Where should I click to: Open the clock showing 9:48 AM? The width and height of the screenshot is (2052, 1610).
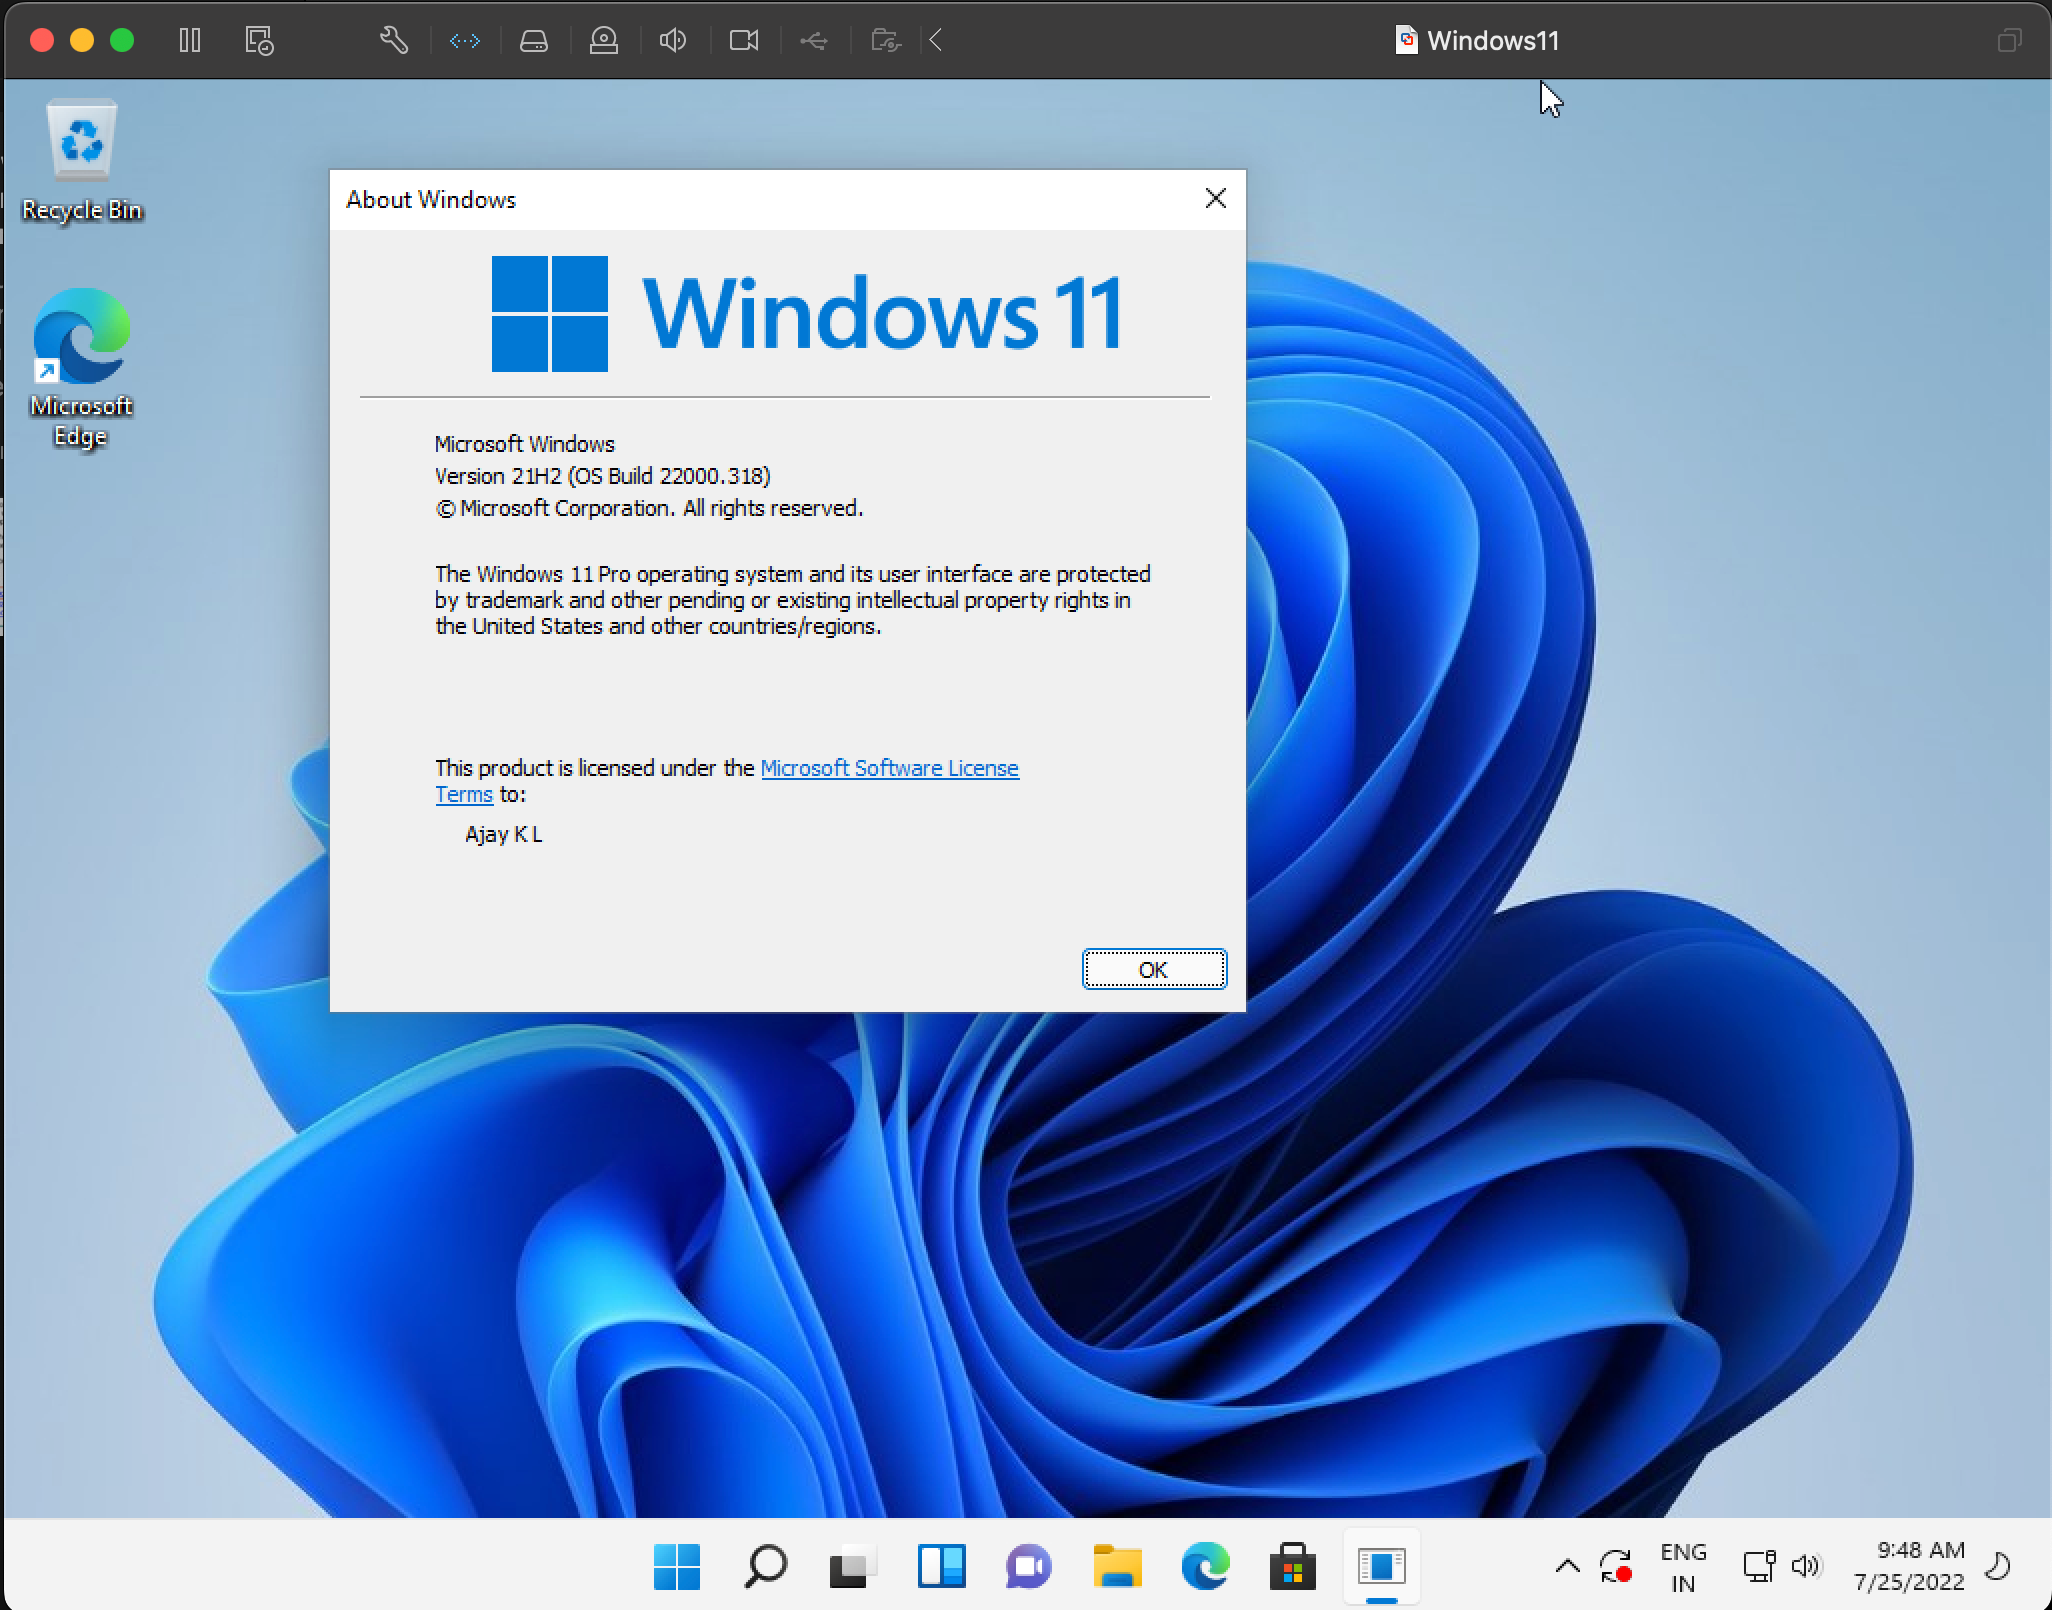click(1909, 1566)
